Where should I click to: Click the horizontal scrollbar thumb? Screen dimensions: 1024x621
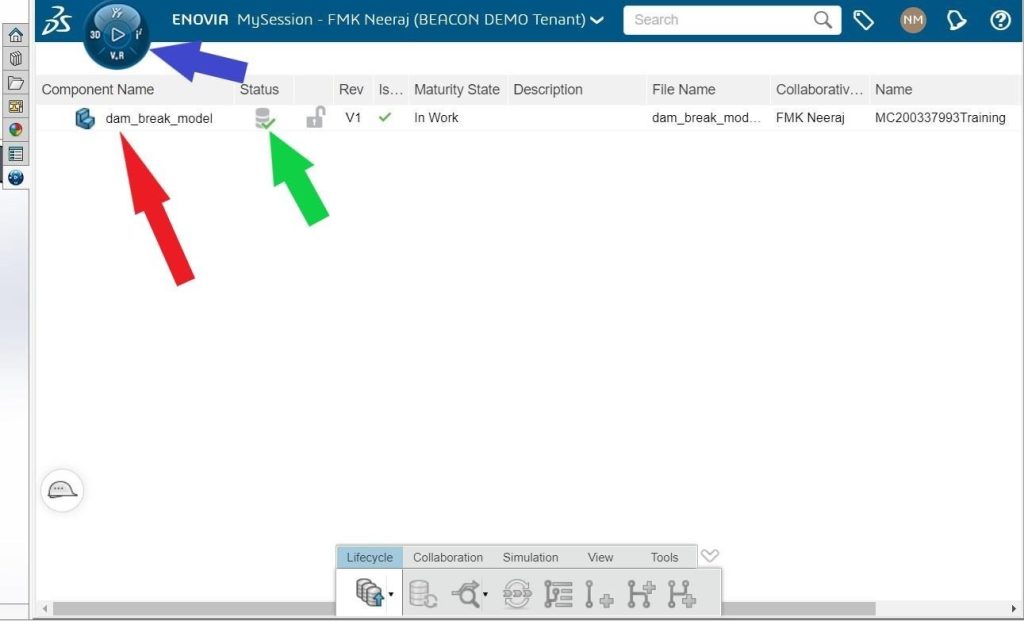(464, 609)
